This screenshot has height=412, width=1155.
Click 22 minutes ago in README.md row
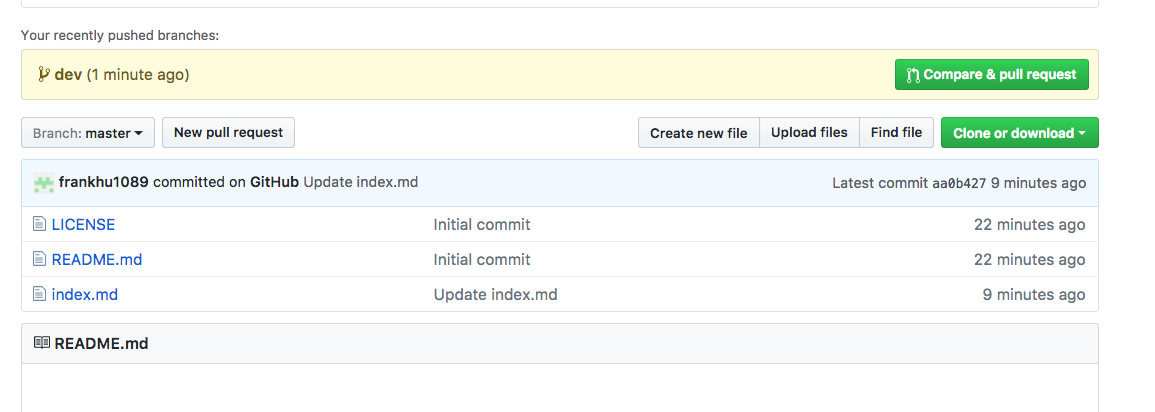[1030, 259]
